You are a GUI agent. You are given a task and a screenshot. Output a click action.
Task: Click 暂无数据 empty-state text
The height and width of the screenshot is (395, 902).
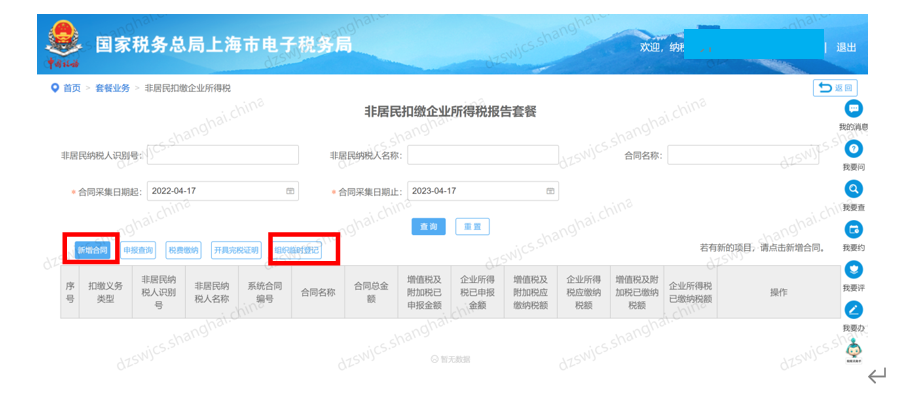(x=455, y=359)
